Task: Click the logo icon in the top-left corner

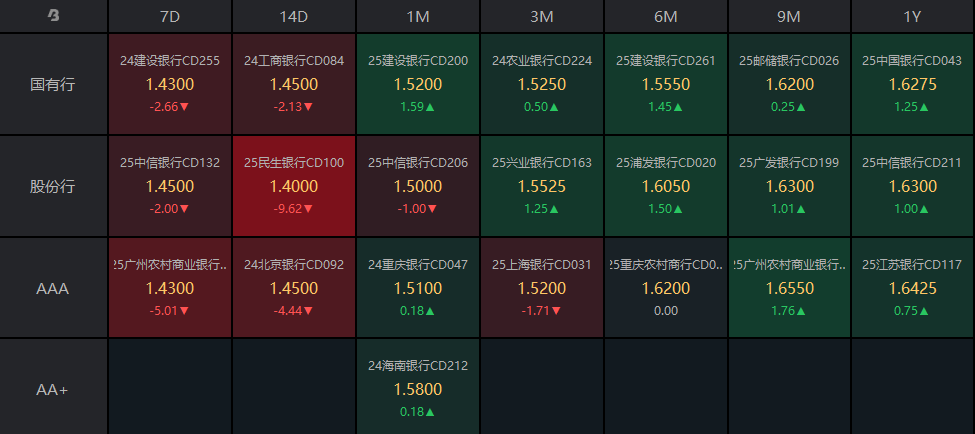Action: 54,16
